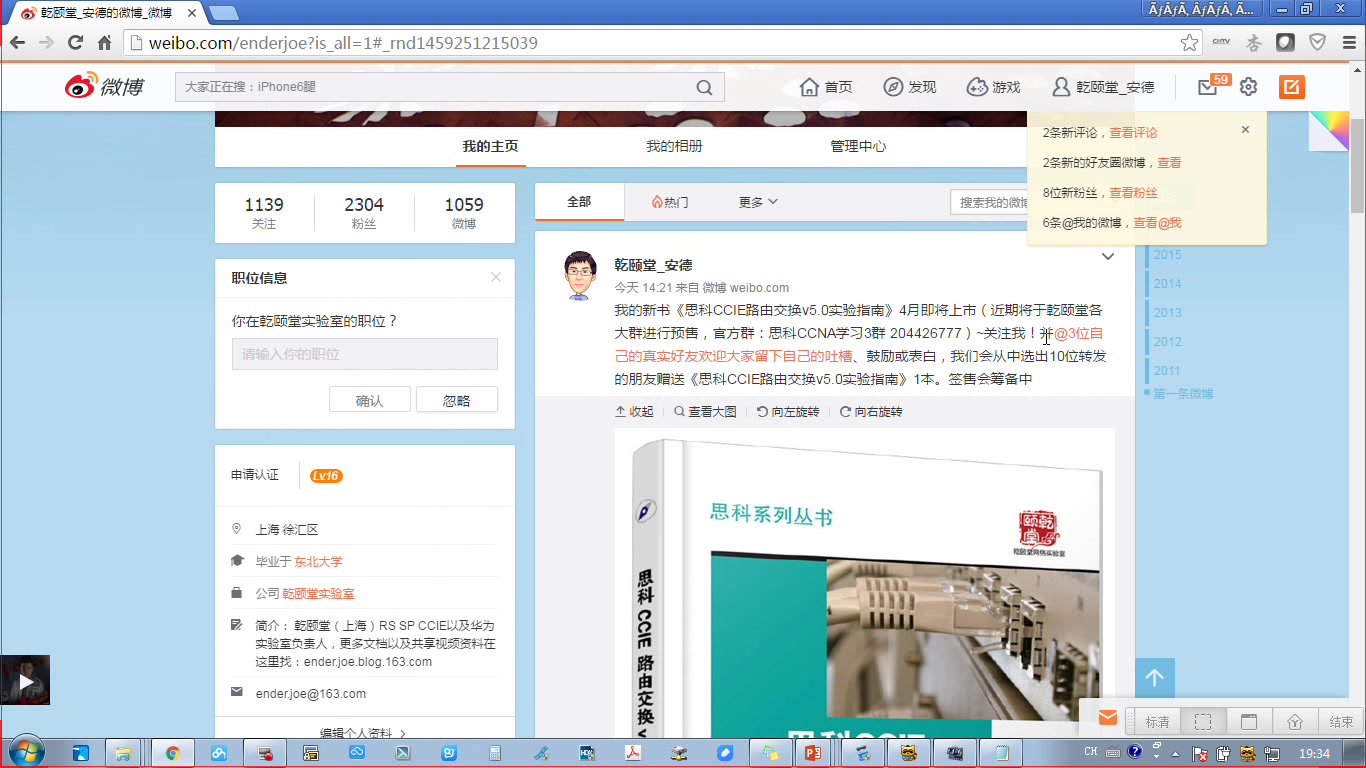Screen dimensions: 1366x768
Task: Open 查看 link for new friend-circle posts
Action: [x=1169, y=162]
